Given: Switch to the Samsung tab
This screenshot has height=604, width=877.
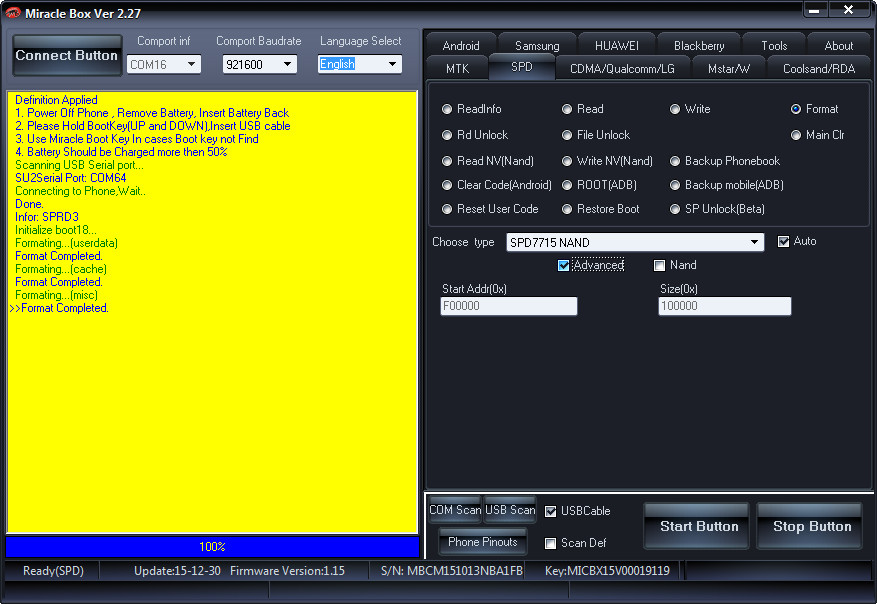Looking at the screenshot, I should coord(537,46).
